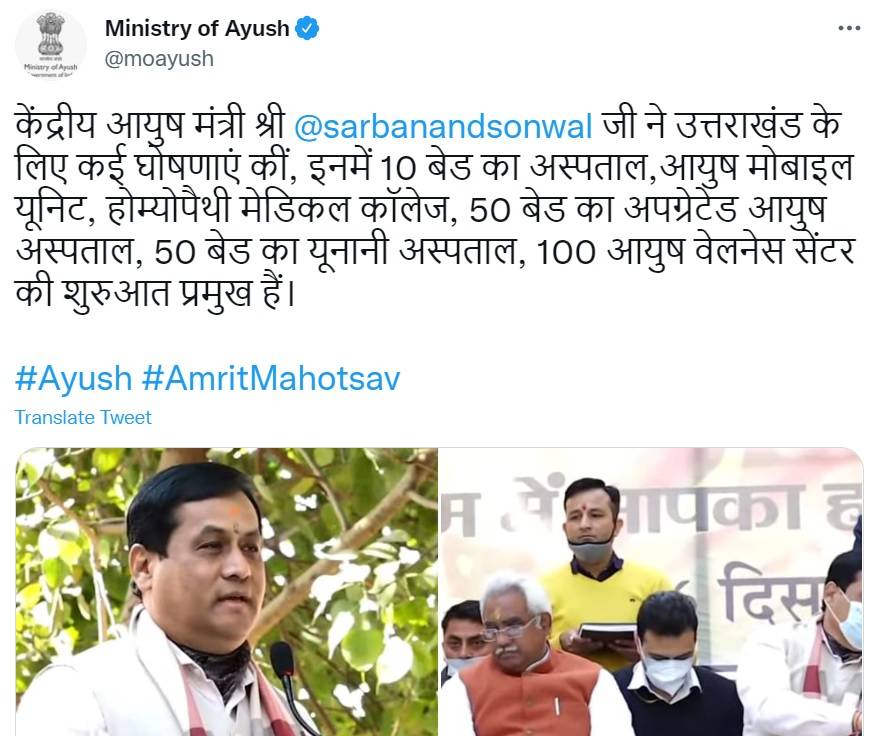Click the blue verified badge icon
Viewport: 885px width, 736px height.
tap(308, 29)
